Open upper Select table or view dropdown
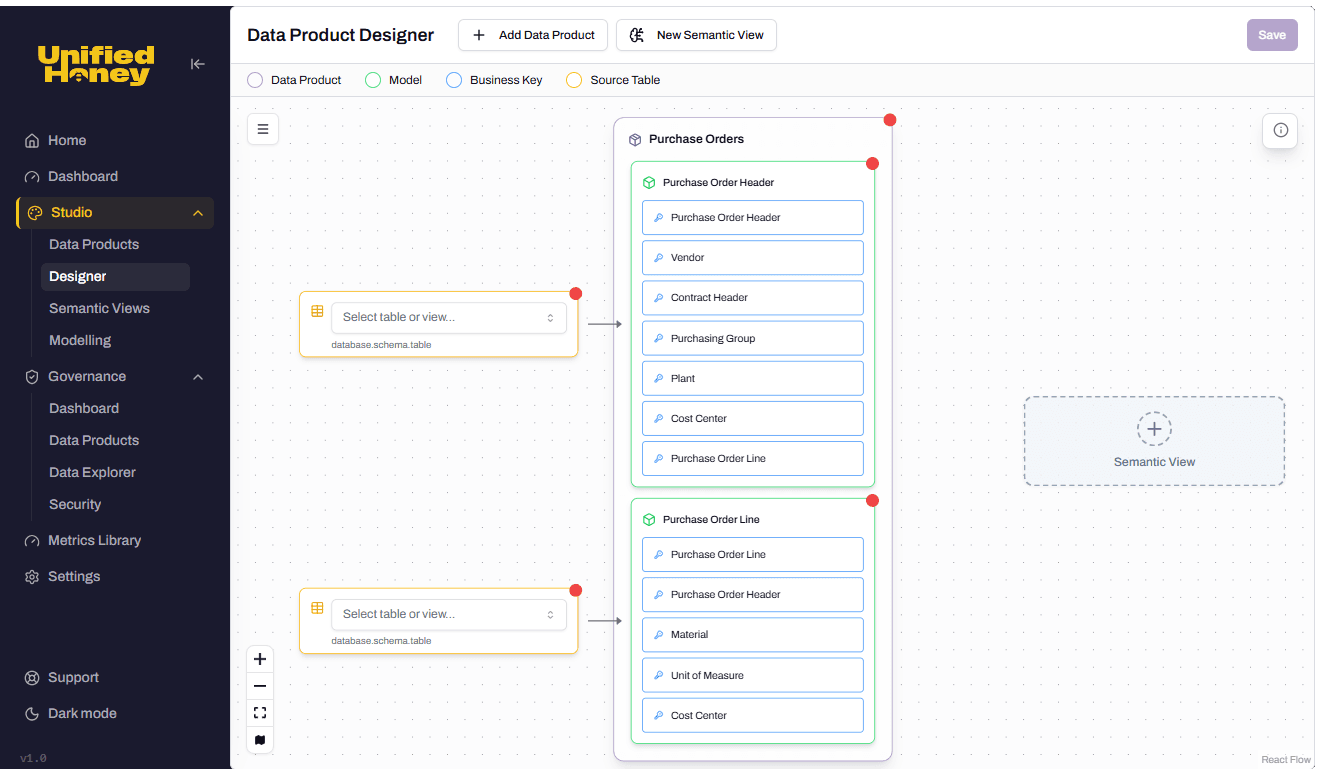 point(449,317)
